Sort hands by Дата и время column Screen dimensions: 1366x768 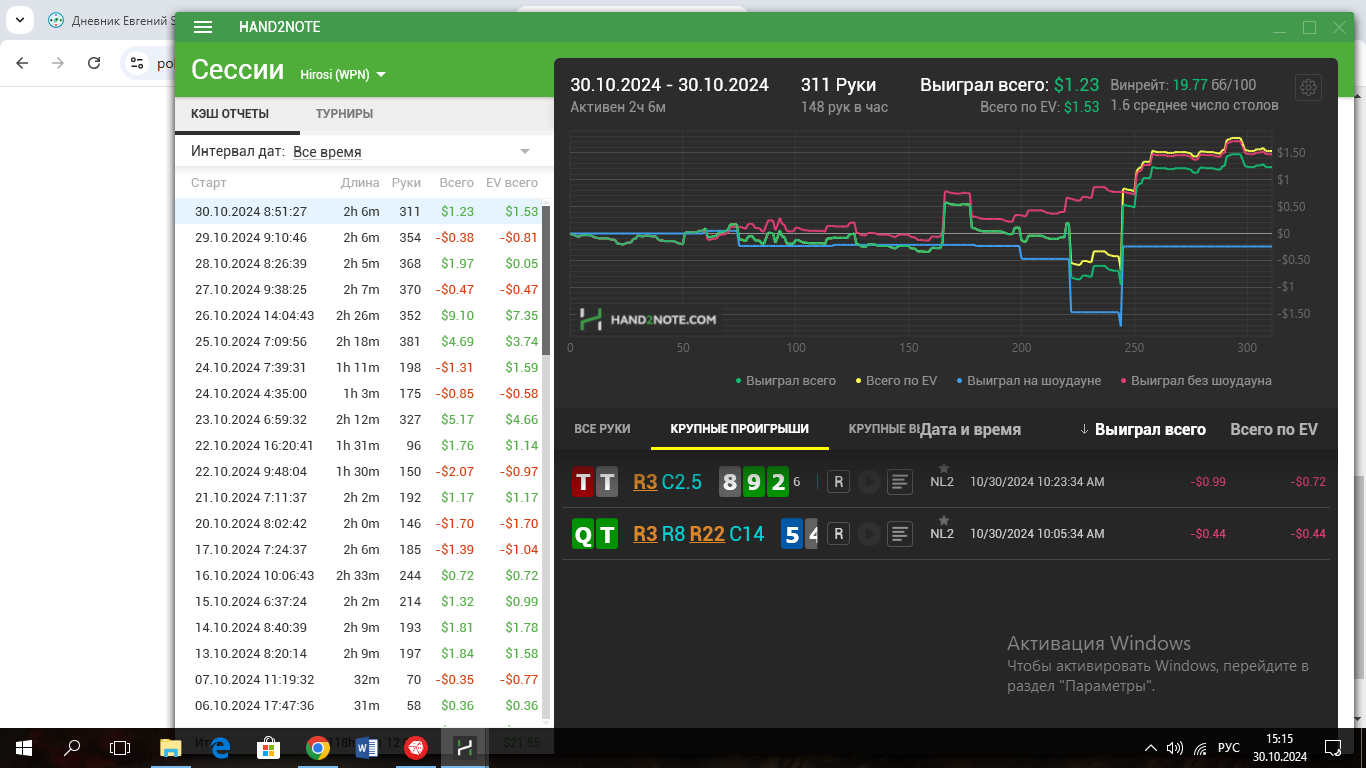pos(970,429)
